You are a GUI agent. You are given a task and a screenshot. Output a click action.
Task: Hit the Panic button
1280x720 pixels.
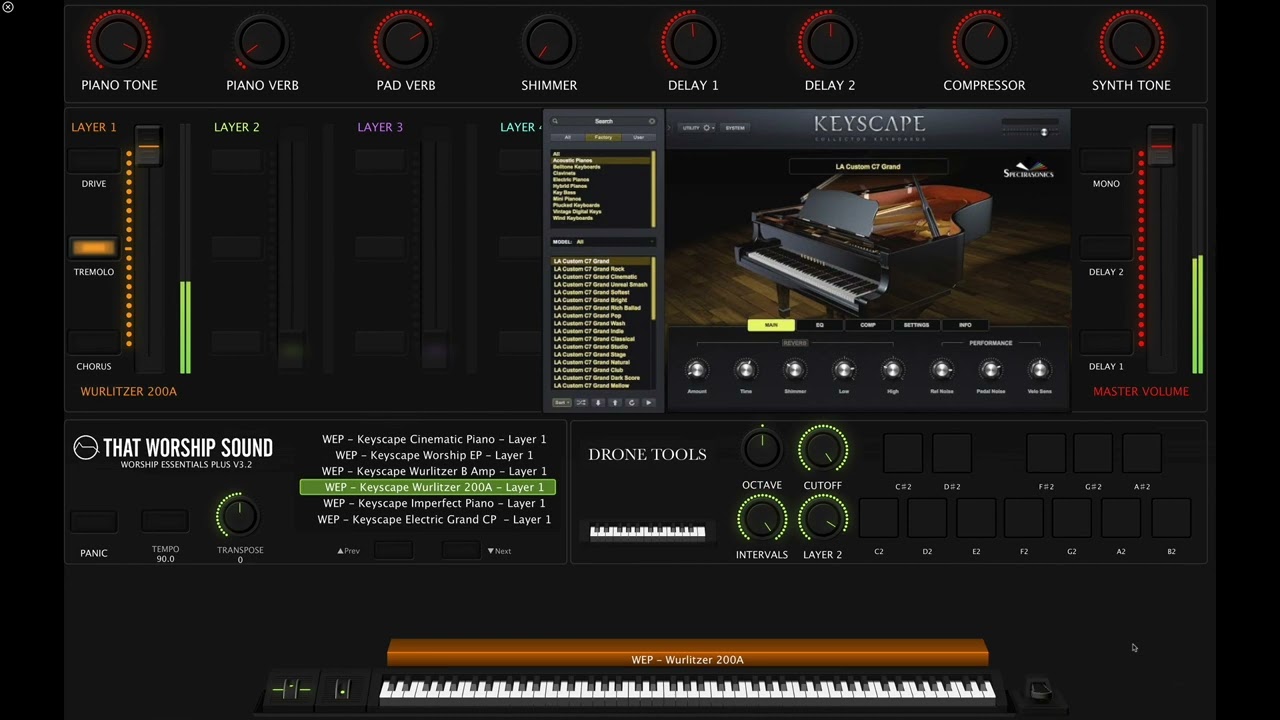pos(94,521)
